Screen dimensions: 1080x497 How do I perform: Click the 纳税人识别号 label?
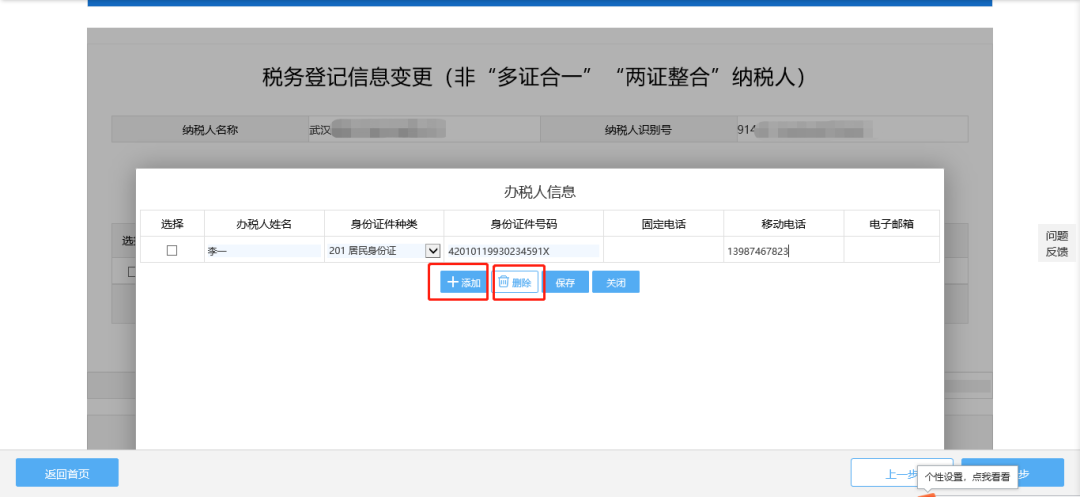coord(638,129)
